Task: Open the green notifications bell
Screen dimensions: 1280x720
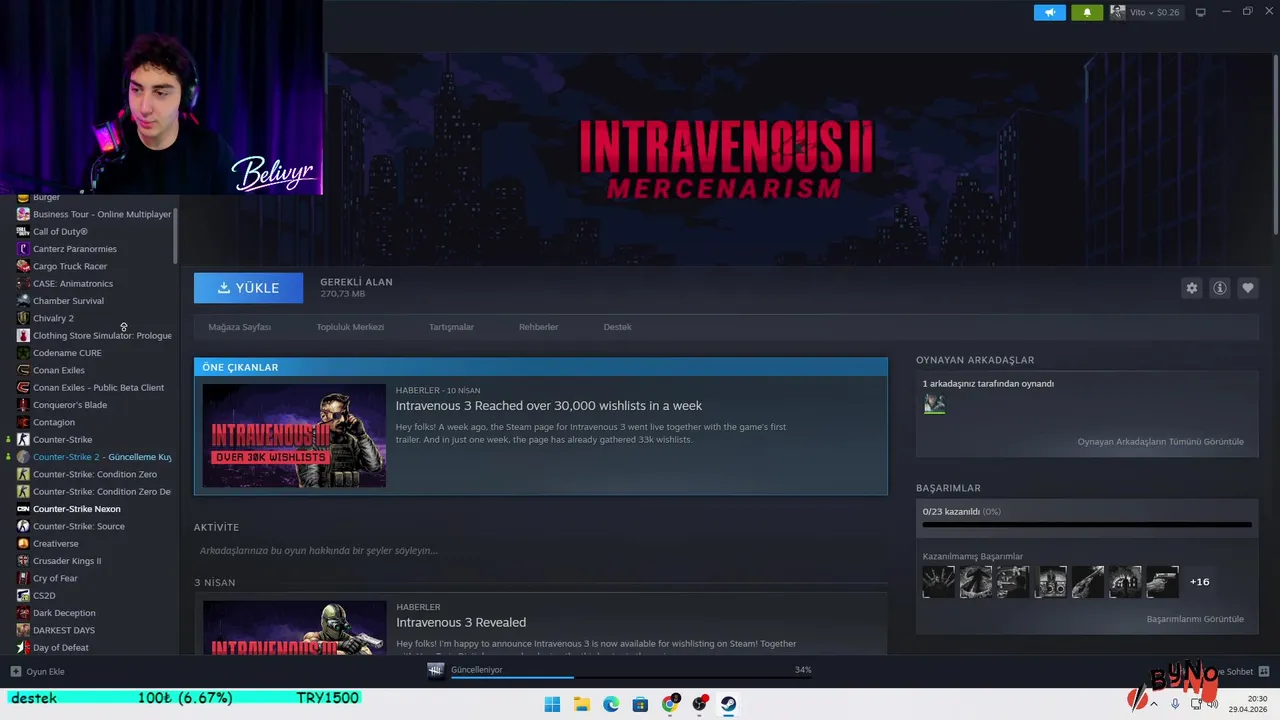Action: pos(1087,12)
